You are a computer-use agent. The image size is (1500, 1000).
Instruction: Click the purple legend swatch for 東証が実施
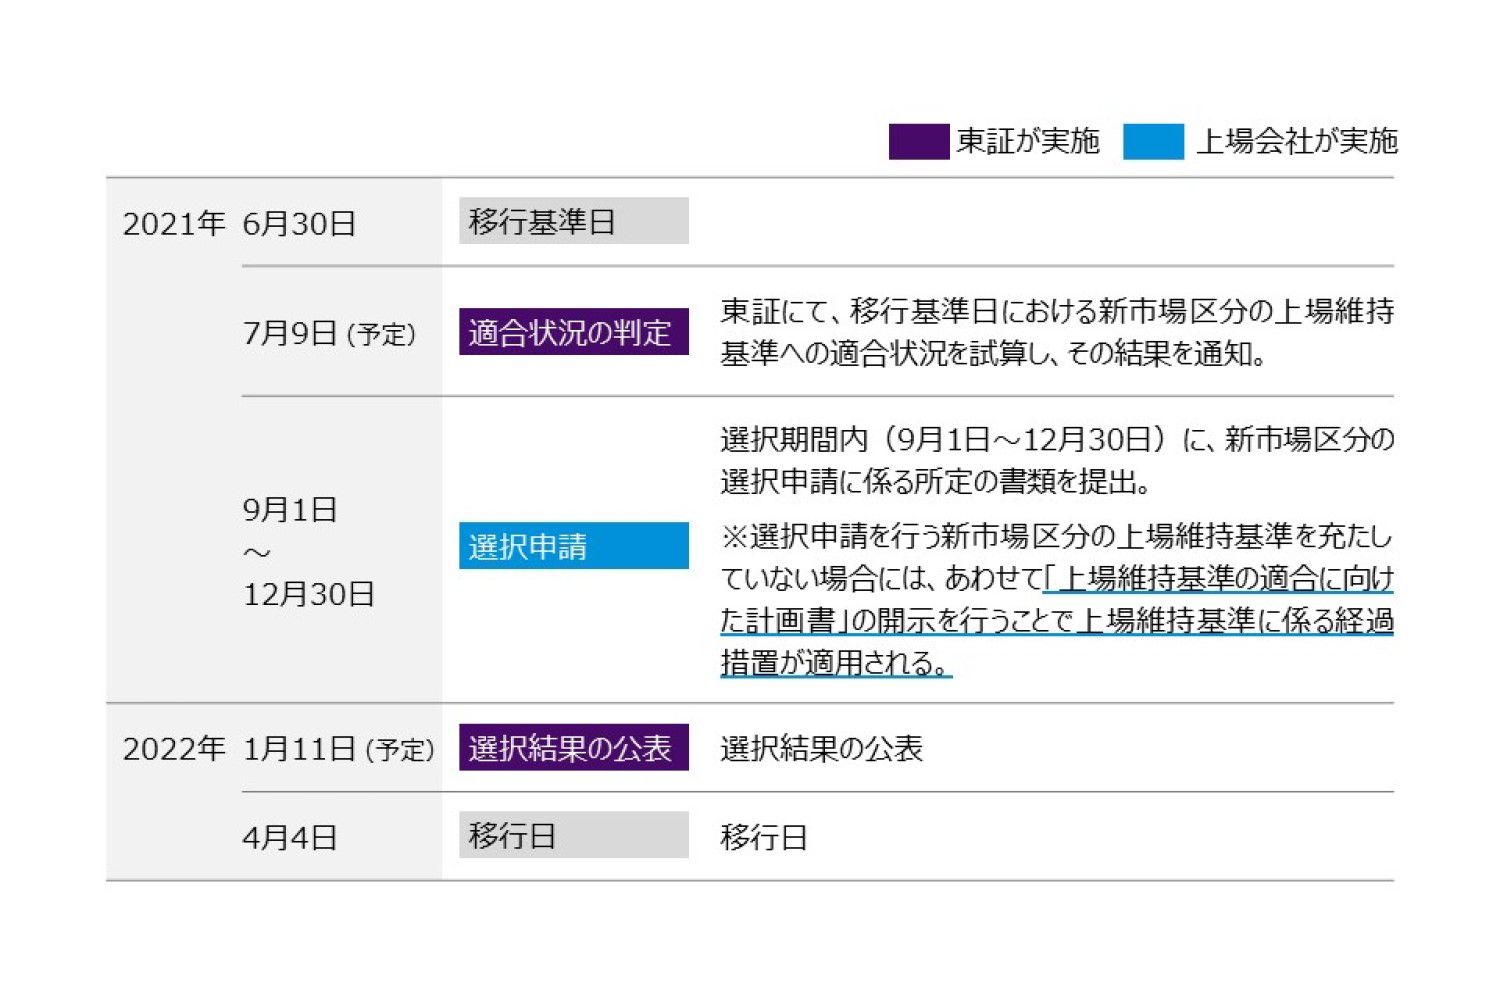pos(918,142)
